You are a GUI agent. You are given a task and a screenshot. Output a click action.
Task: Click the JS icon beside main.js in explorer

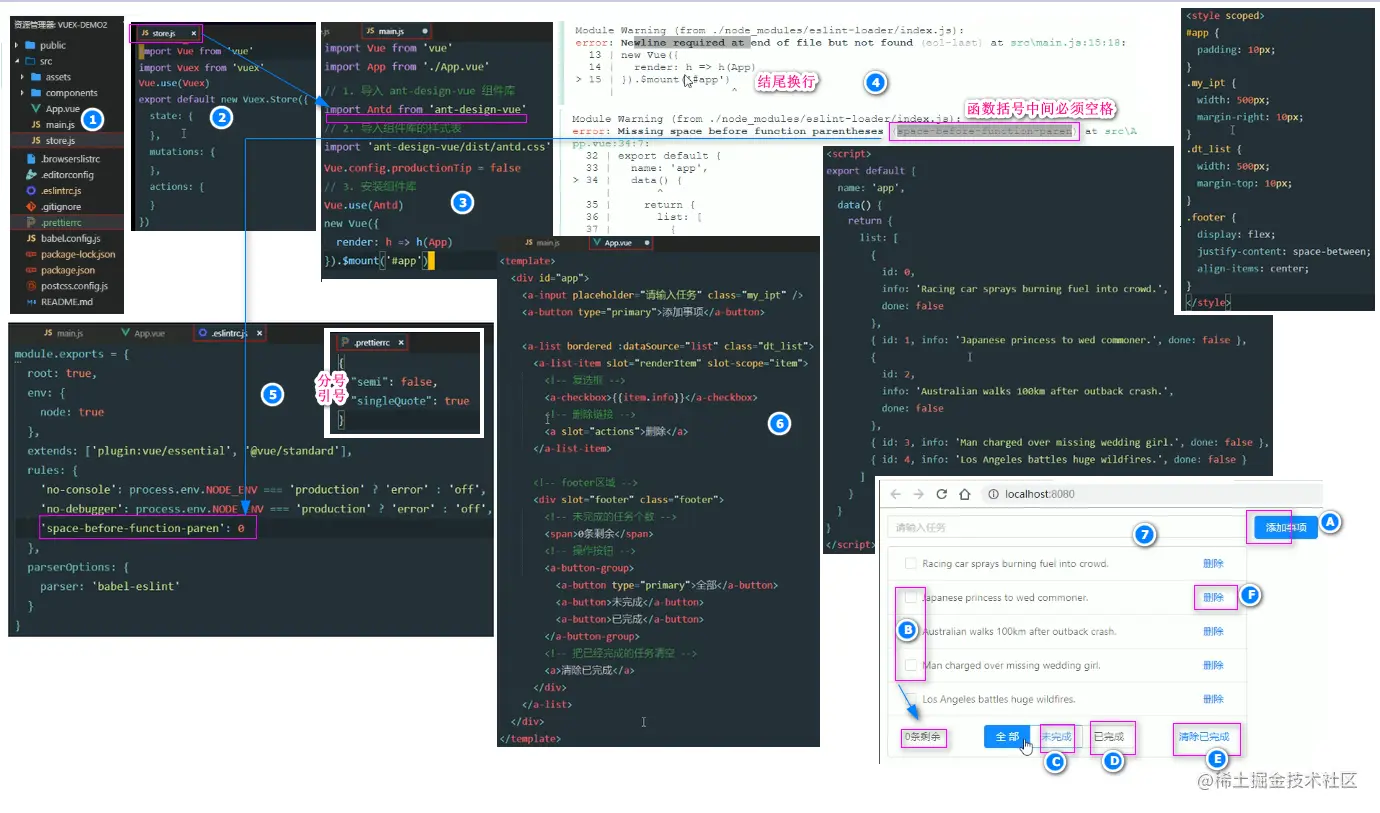(x=36, y=125)
